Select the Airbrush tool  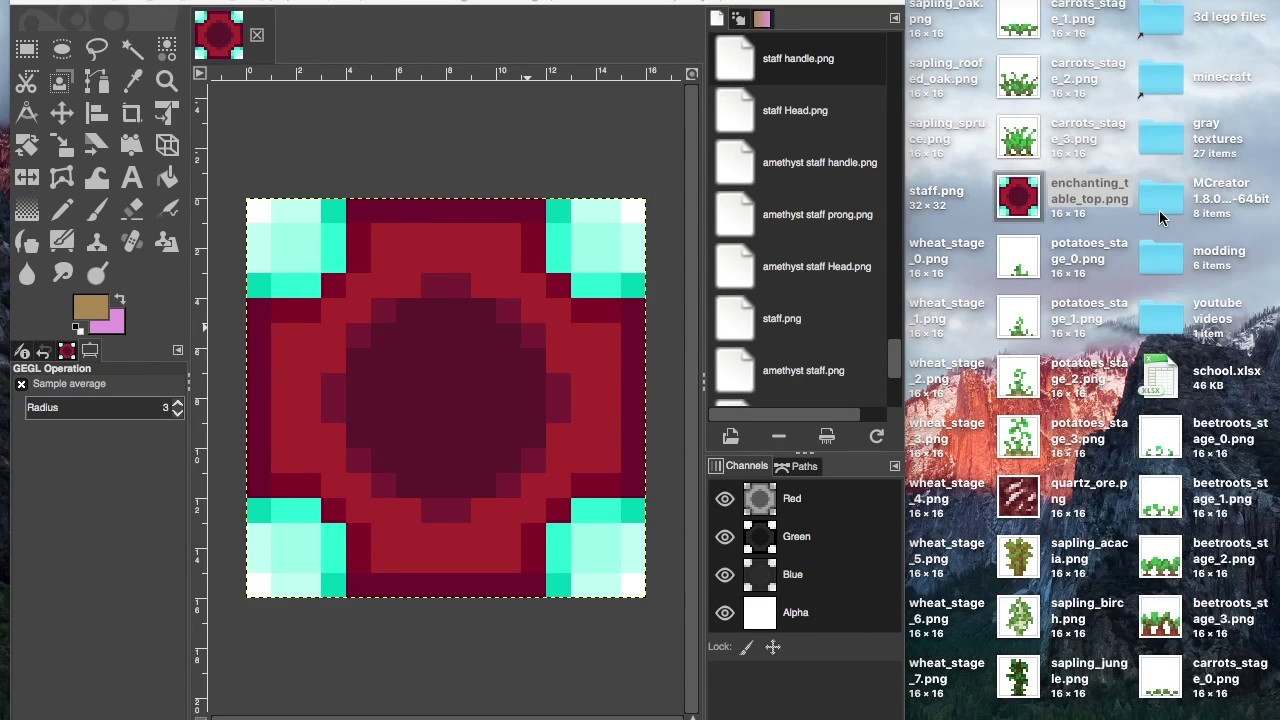(167, 210)
